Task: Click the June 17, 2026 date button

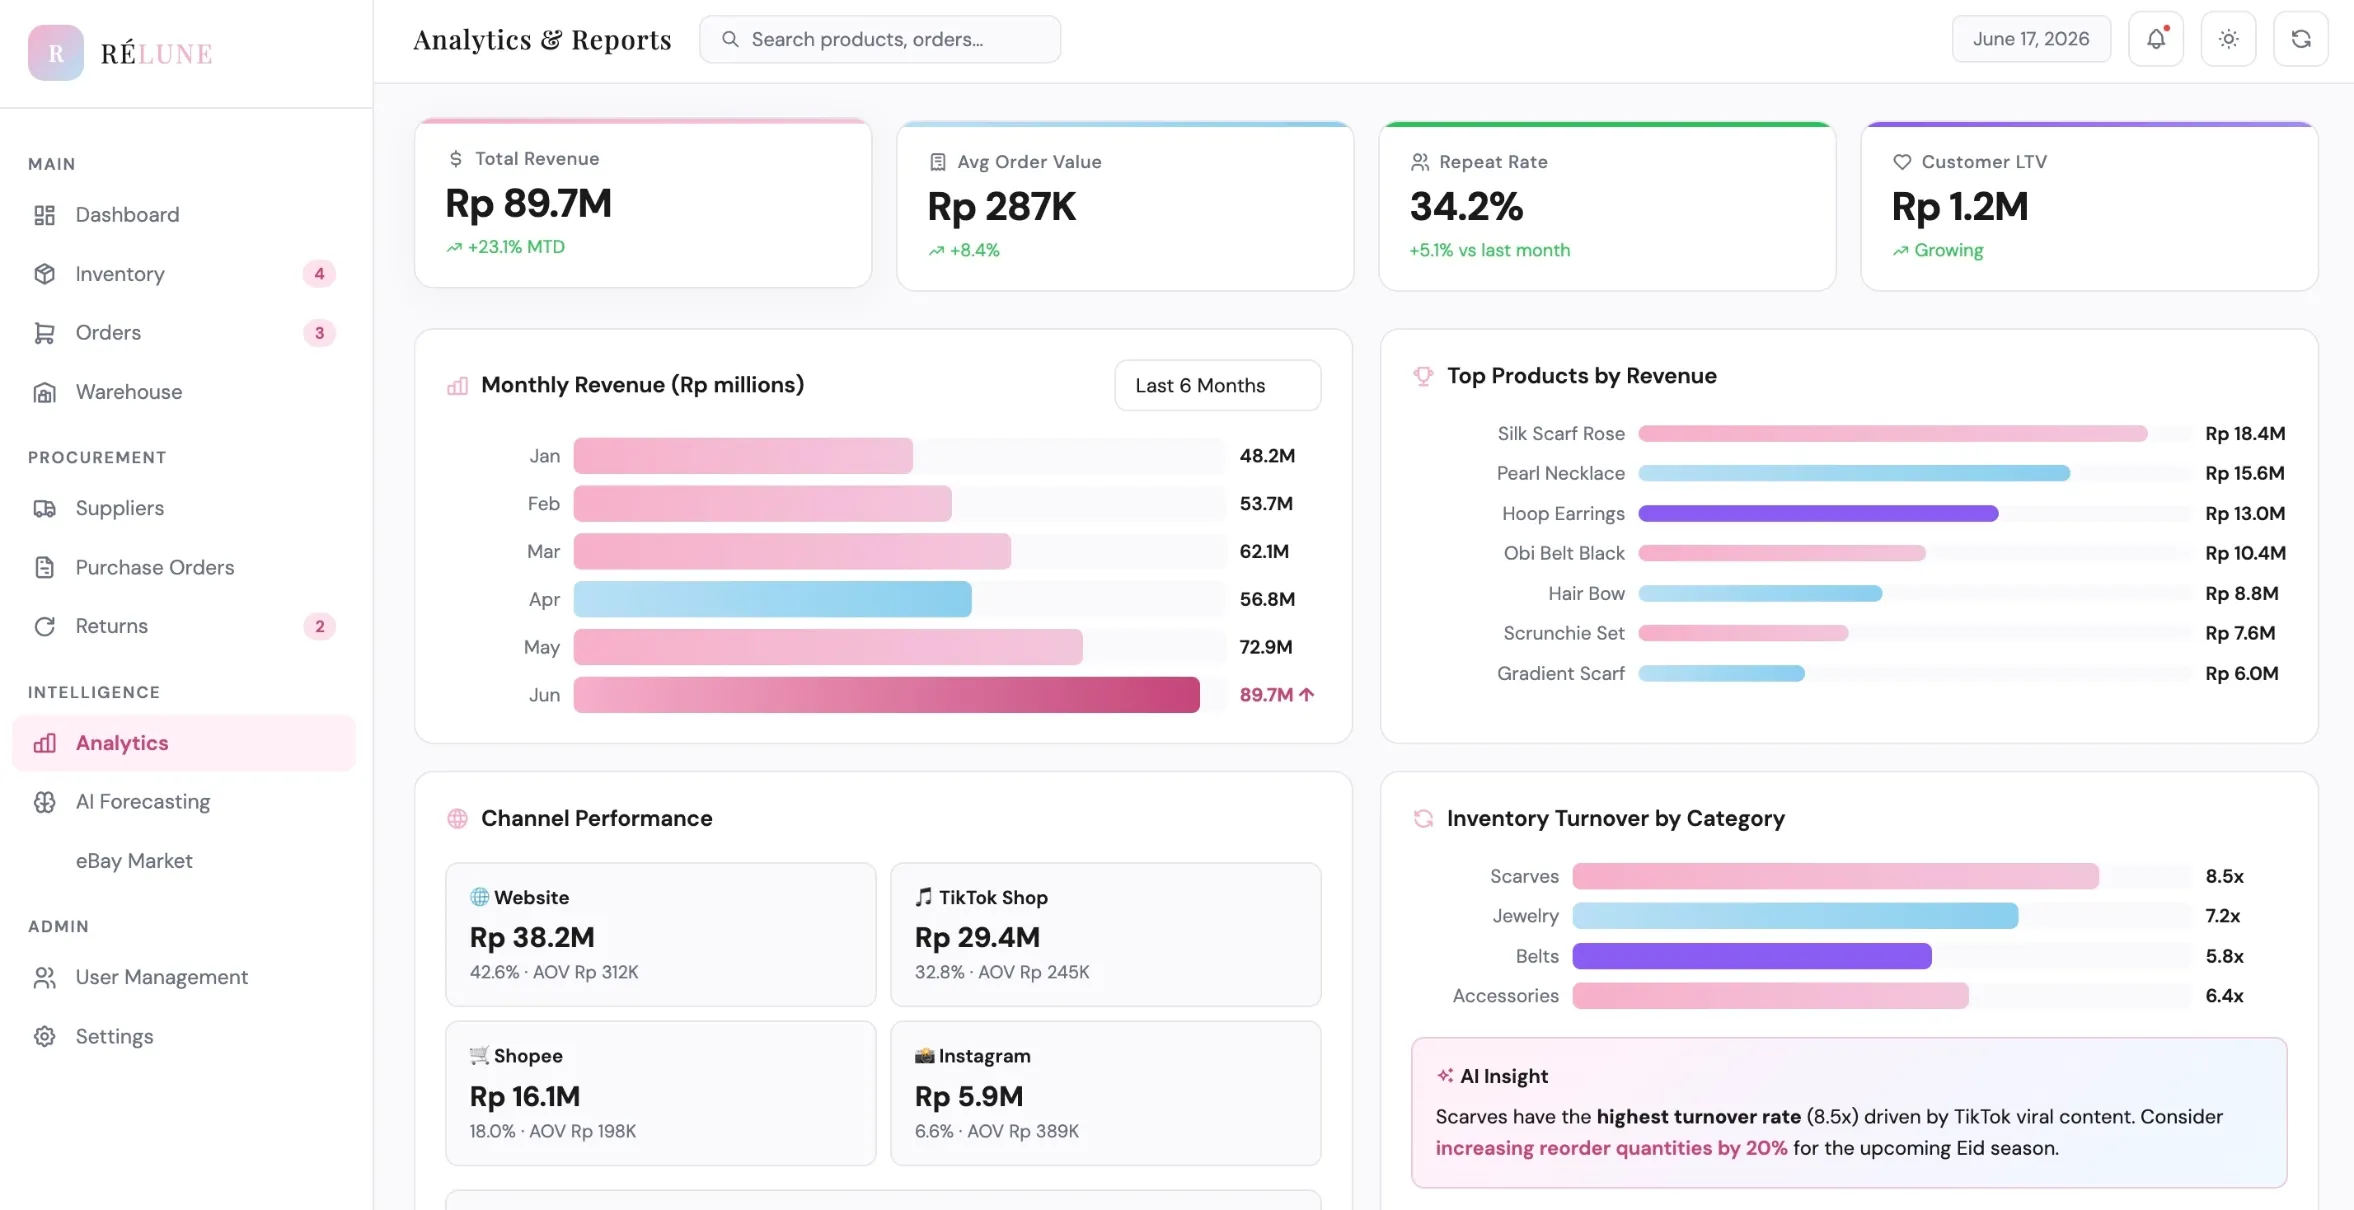Action: 2031,39
